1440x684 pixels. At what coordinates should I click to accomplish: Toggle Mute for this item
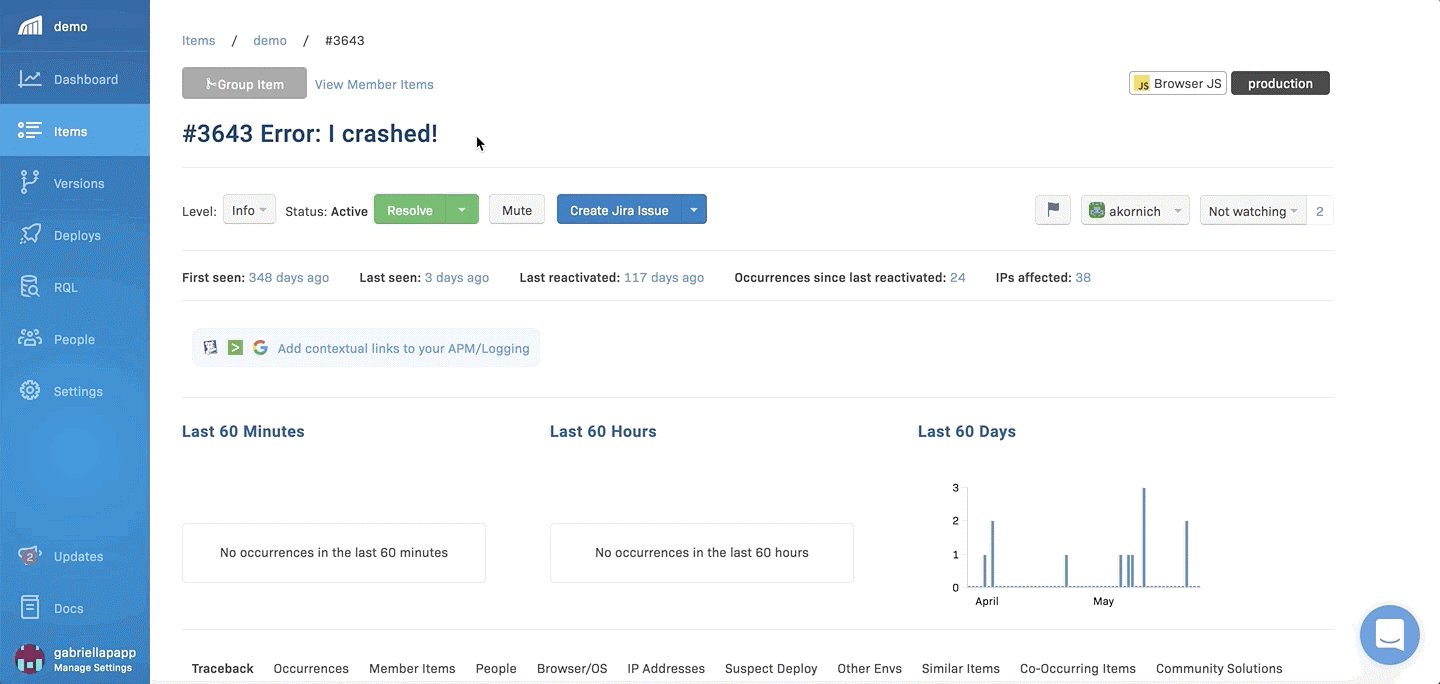point(516,210)
